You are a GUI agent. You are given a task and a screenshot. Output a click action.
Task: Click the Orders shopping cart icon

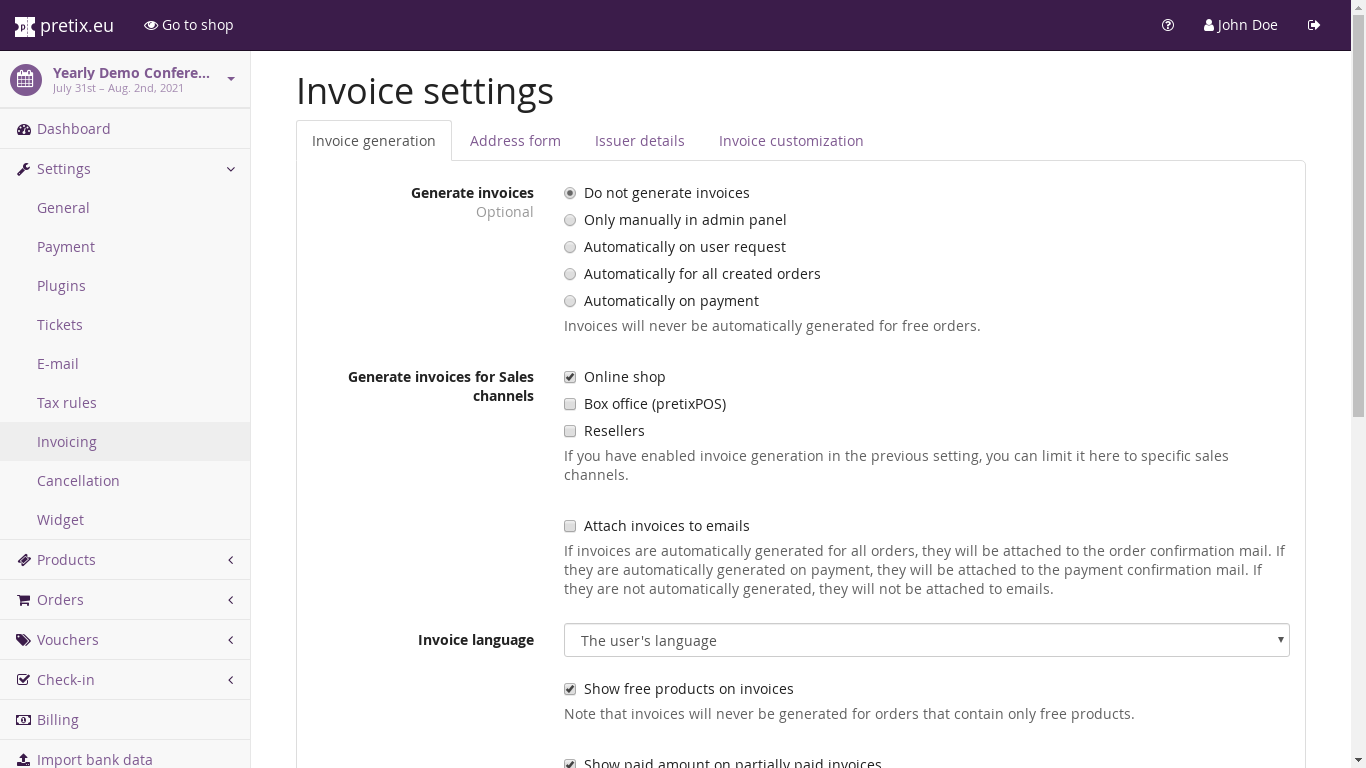point(24,600)
